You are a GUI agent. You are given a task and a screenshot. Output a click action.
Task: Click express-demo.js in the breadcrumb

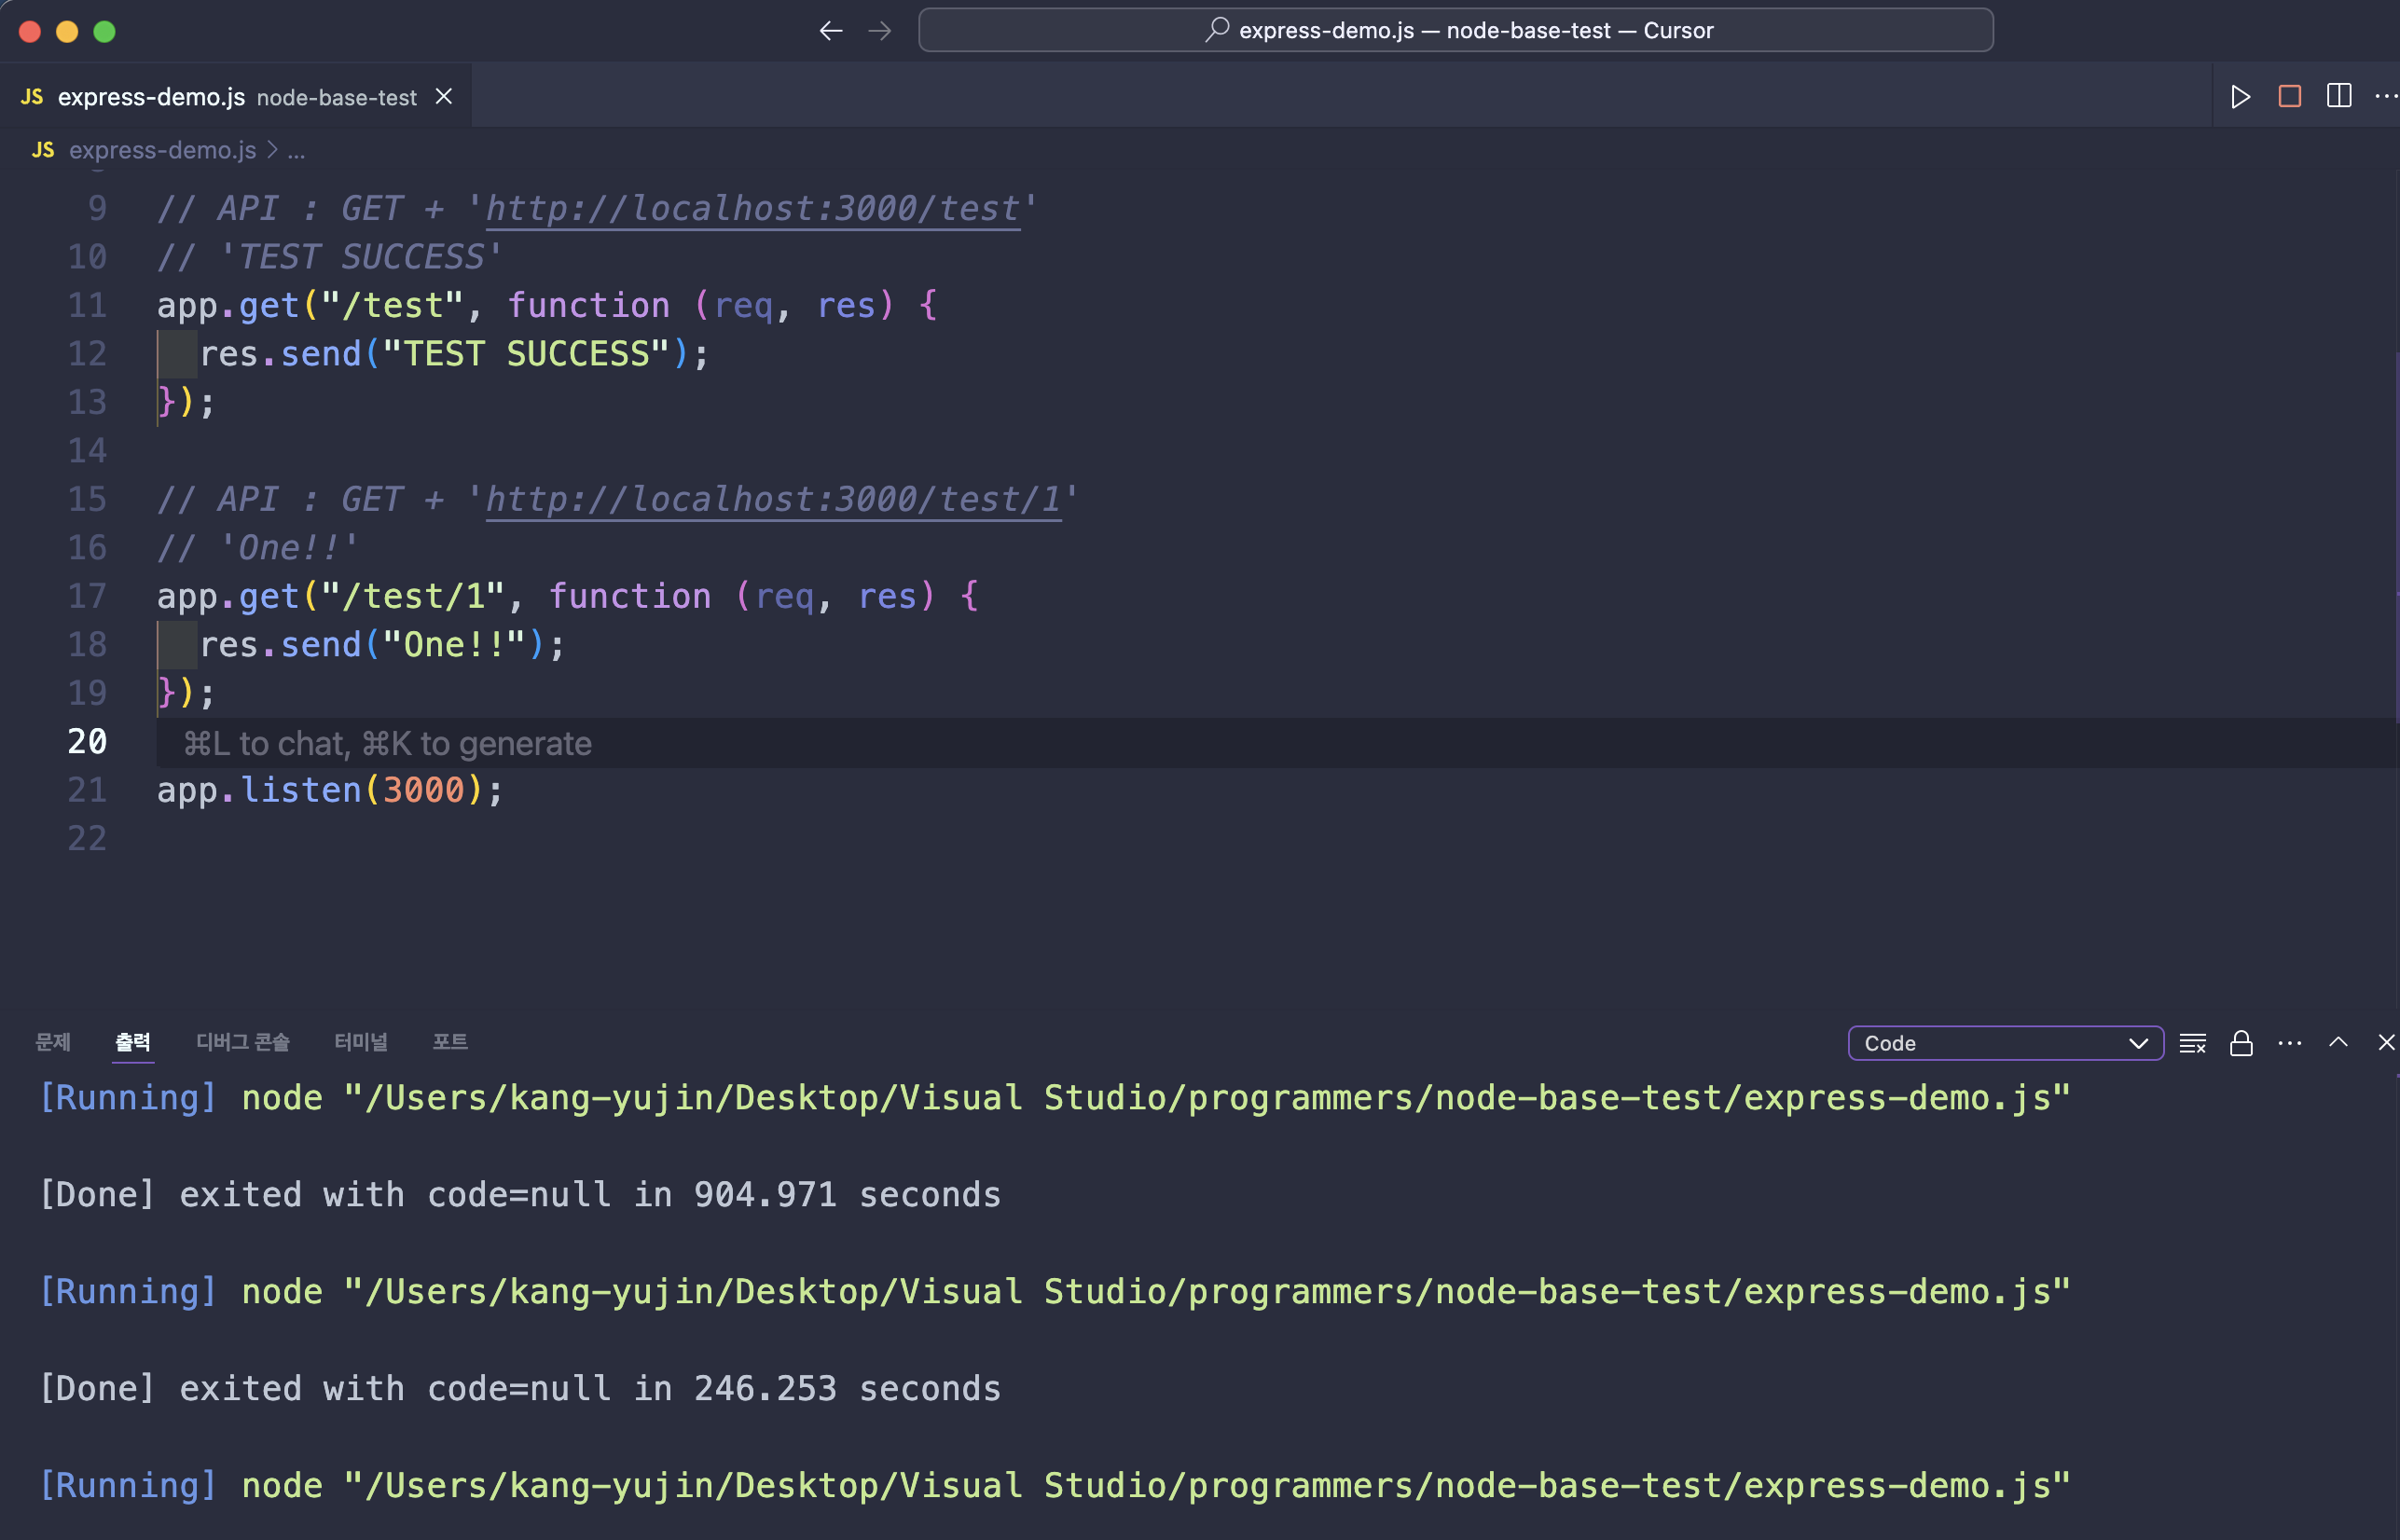point(162,151)
